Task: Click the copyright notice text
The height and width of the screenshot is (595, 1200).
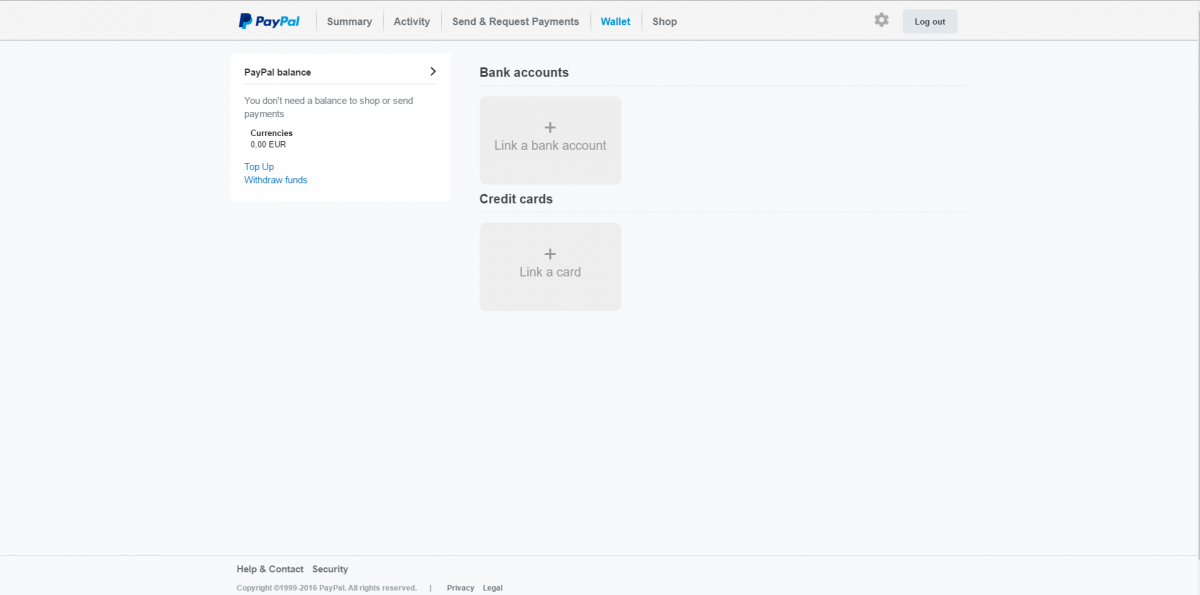Action: click(327, 588)
